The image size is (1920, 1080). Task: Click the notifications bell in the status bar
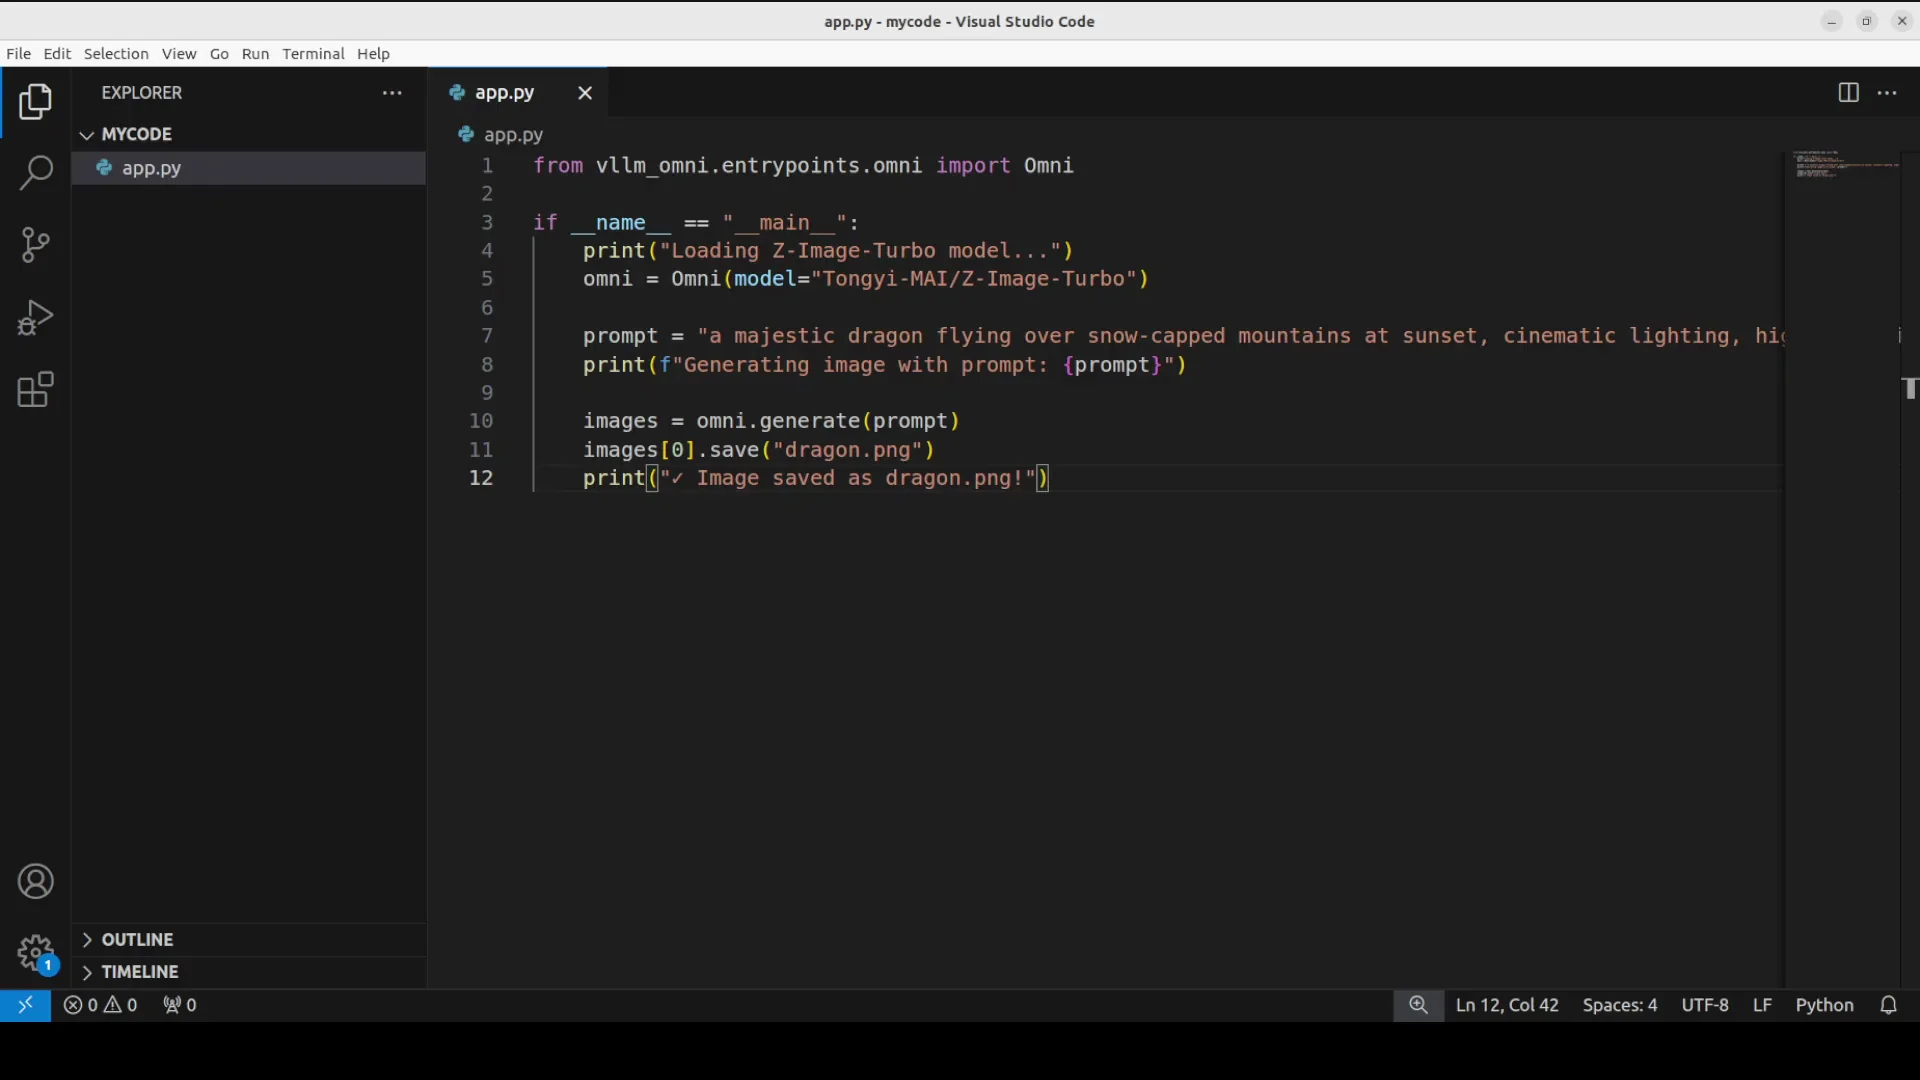1888,1005
